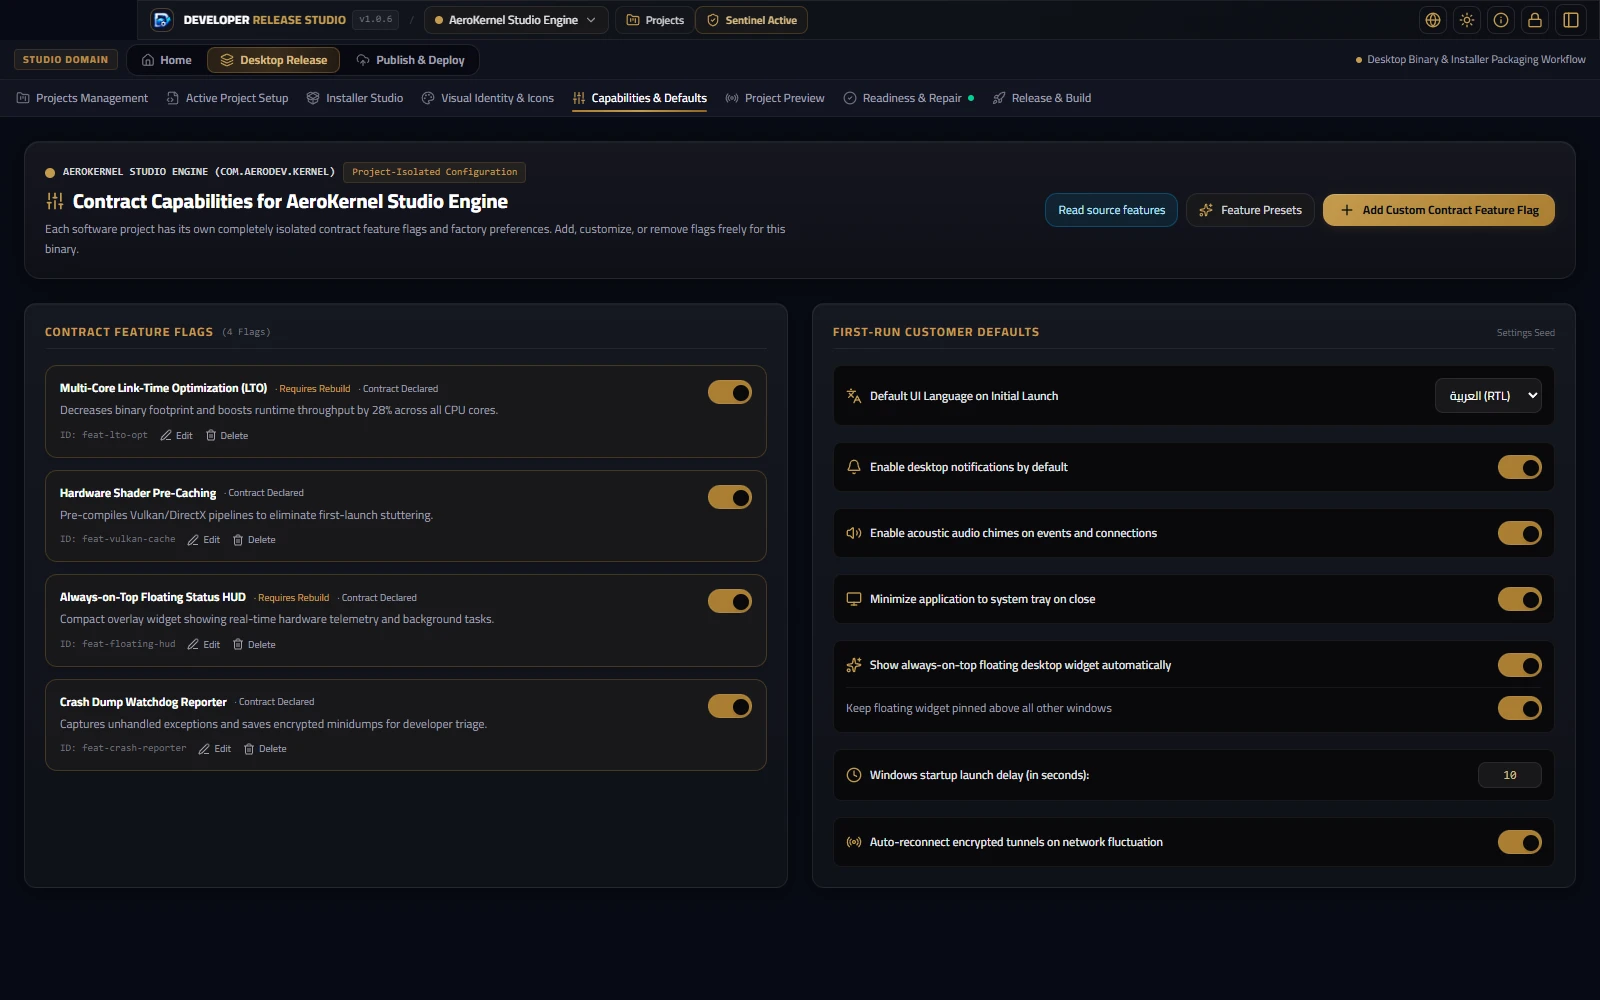Toggle the sidebar panel layout icon
This screenshot has width=1600, height=1000.
pyautogui.click(x=1571, y=20)
